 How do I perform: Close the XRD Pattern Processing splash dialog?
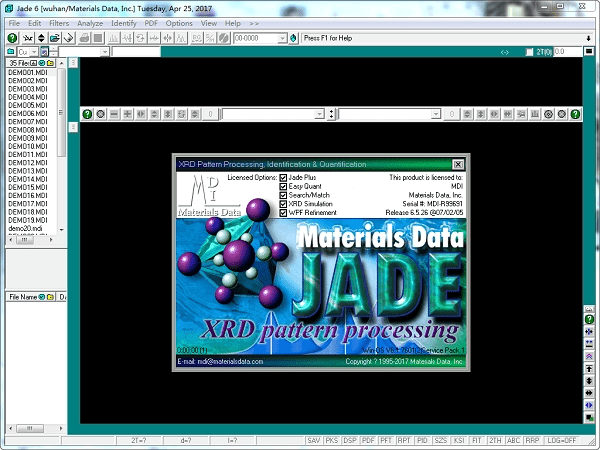[458, 164]
